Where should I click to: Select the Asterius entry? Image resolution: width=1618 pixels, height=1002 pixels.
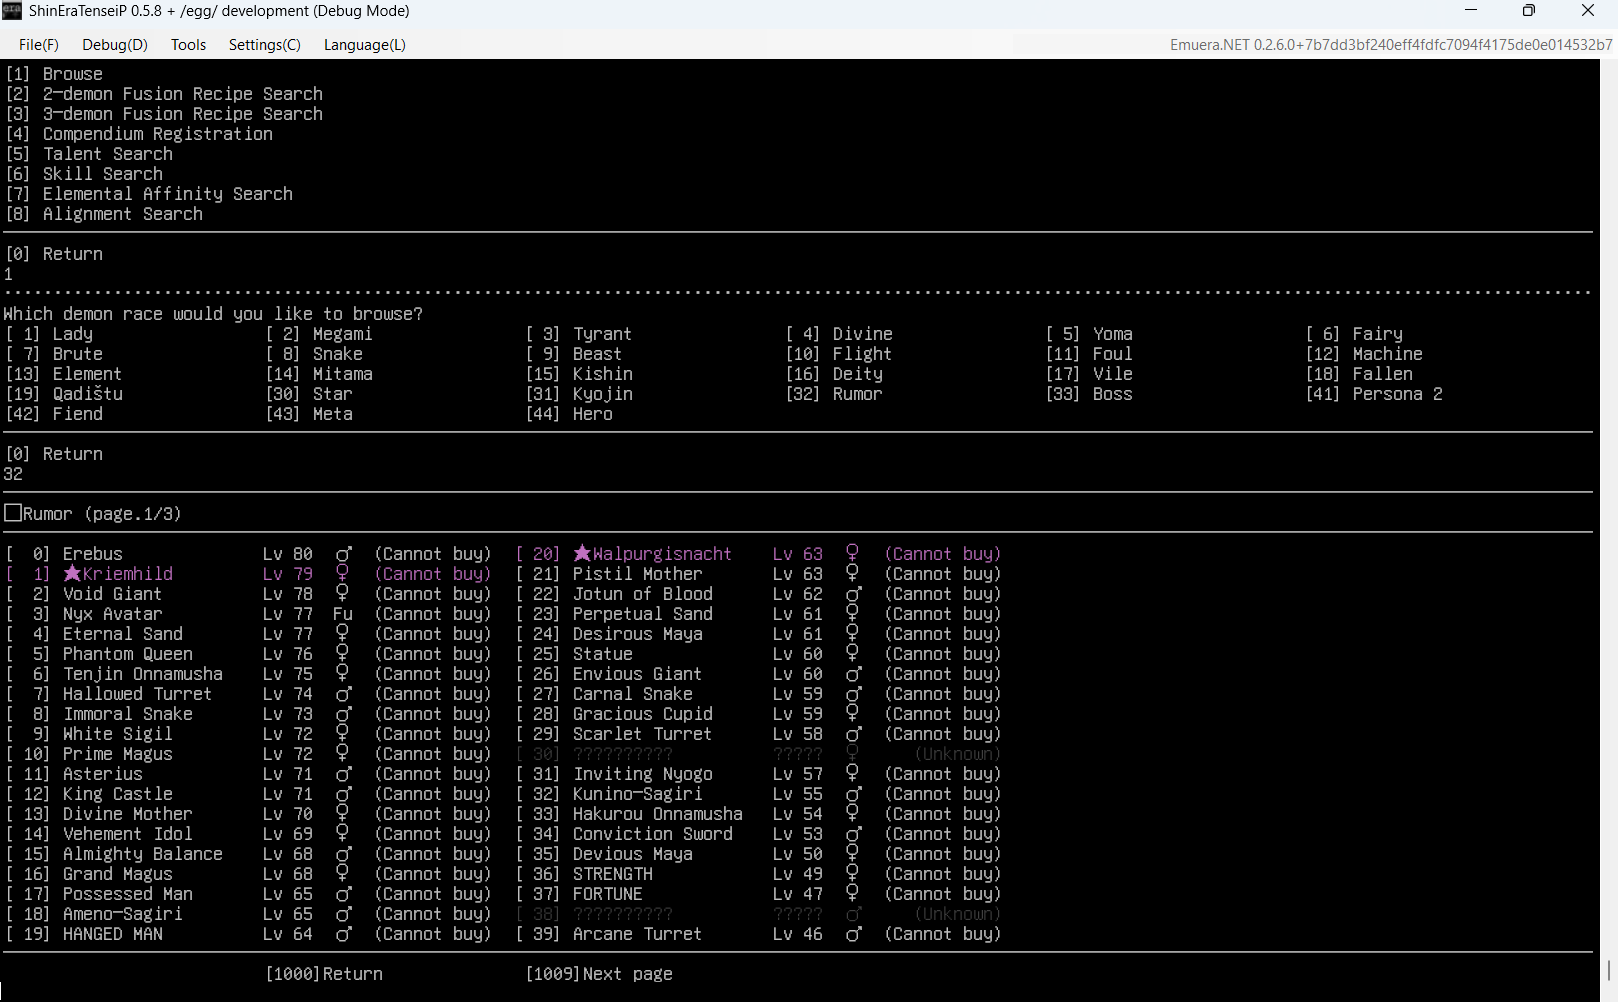click(248, 774)
